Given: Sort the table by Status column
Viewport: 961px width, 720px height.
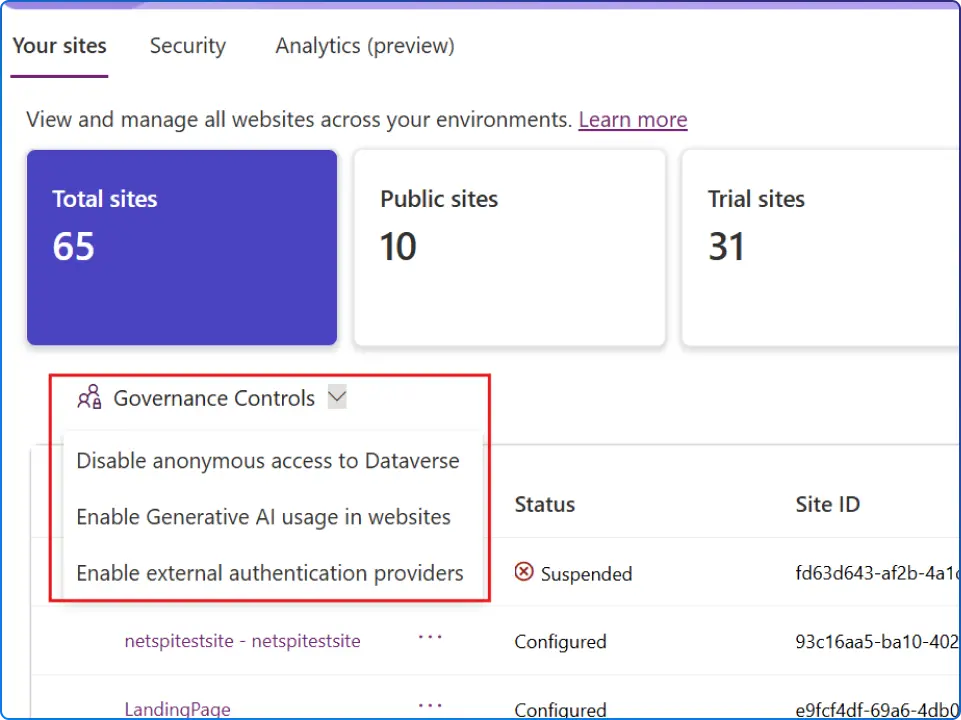Looking at the screenshot, I should pos(544,504).
